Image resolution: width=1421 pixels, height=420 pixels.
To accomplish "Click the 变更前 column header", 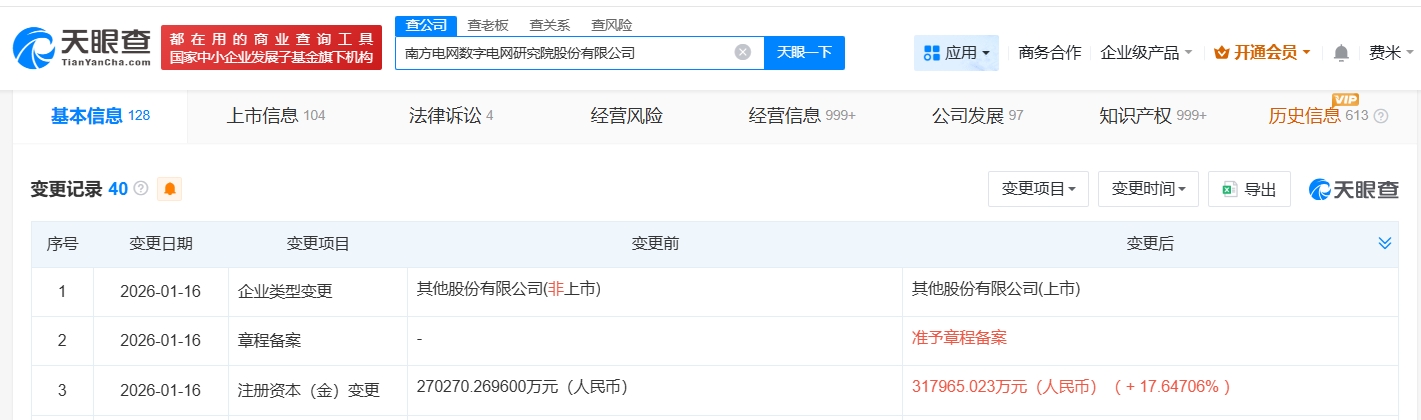I will tap(655, 243).
